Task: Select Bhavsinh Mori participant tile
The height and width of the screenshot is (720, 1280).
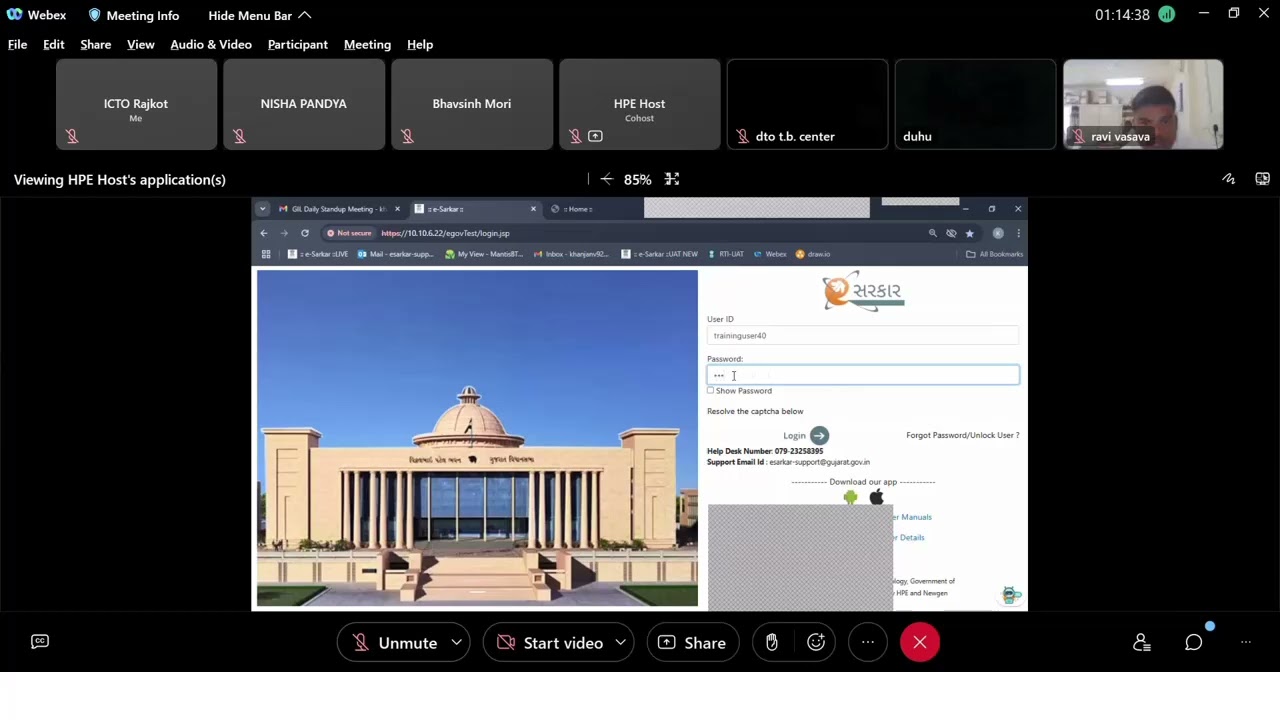Action: (472, 105)
